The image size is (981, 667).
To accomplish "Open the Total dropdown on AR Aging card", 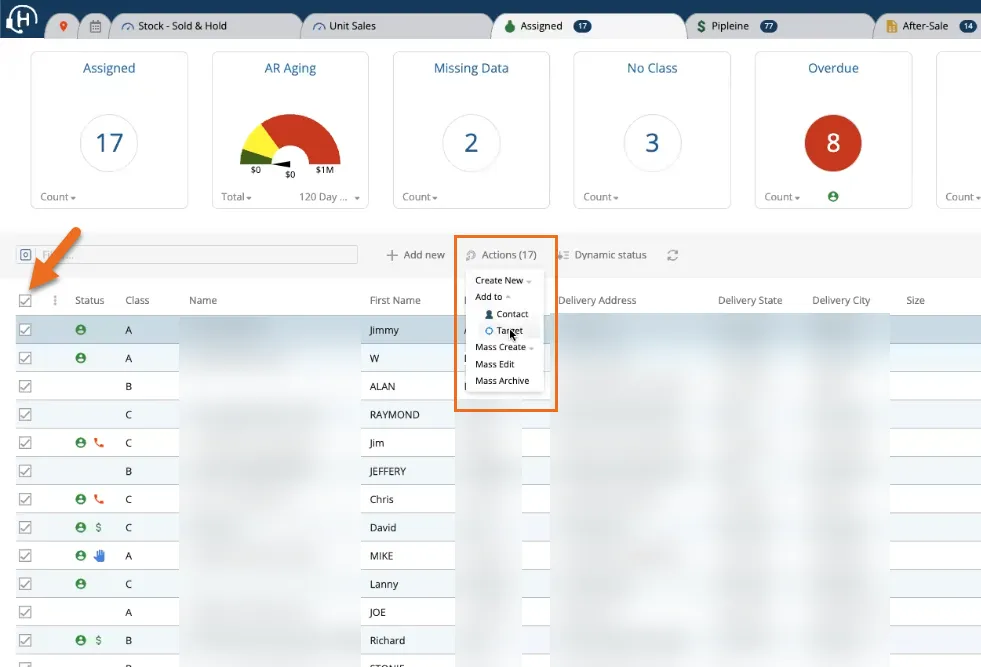I will (x=236, y=197).
